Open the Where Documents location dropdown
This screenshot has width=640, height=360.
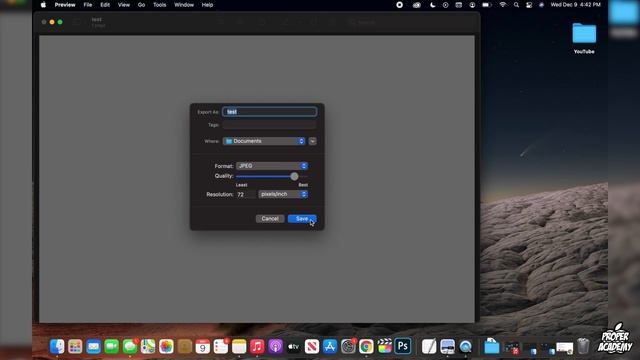pyautogui.click(x=264, y=141)
